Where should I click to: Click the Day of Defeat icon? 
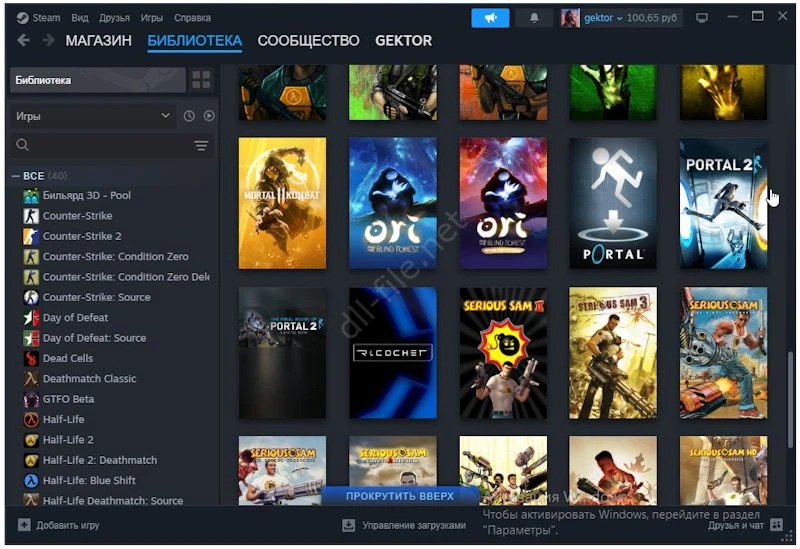pos(31,318)
